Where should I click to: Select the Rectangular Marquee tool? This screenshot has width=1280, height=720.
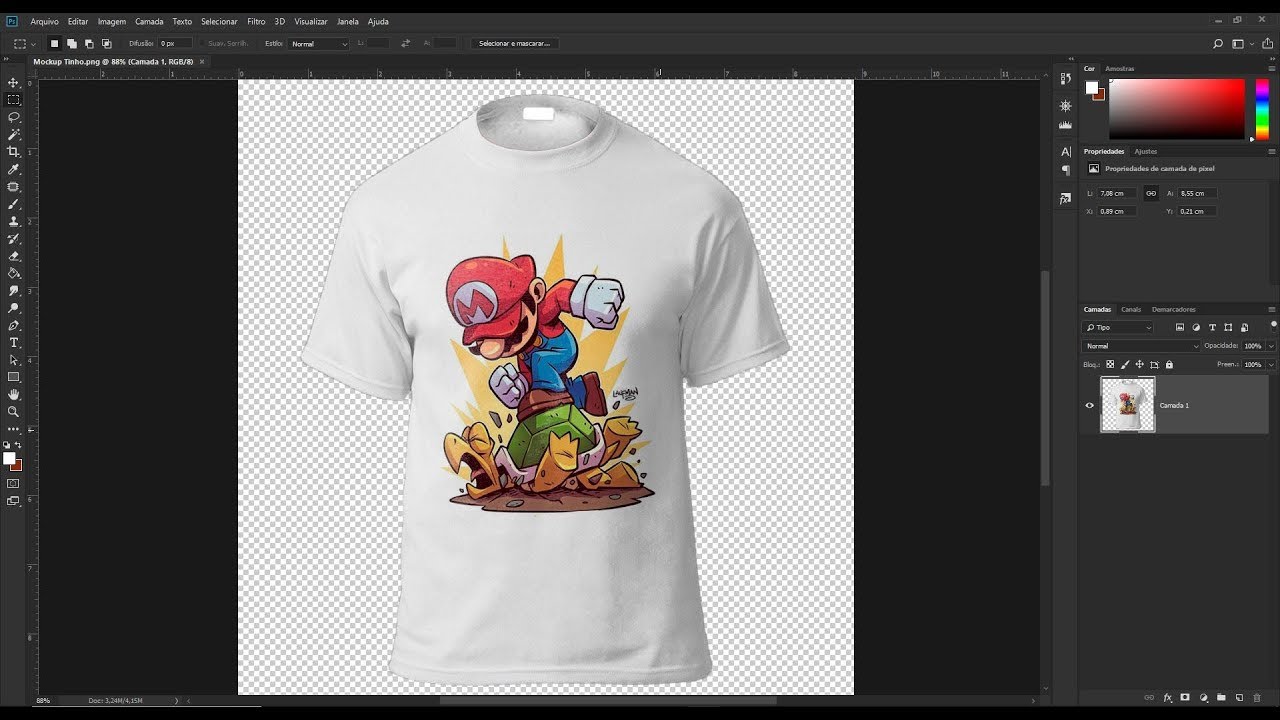coord(14,100)
